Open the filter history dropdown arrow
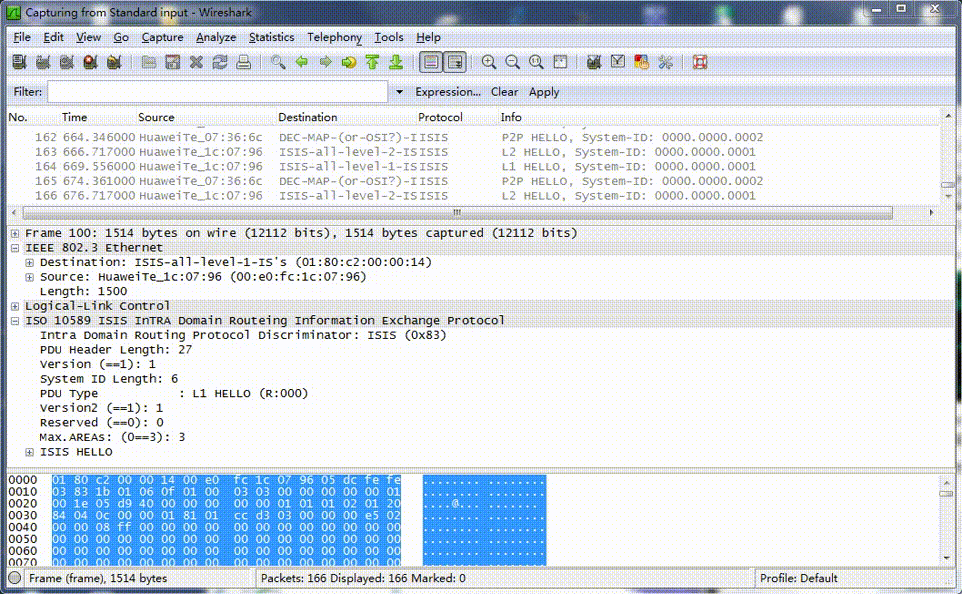This screenshot has width=962, height=594. (399, 92)
